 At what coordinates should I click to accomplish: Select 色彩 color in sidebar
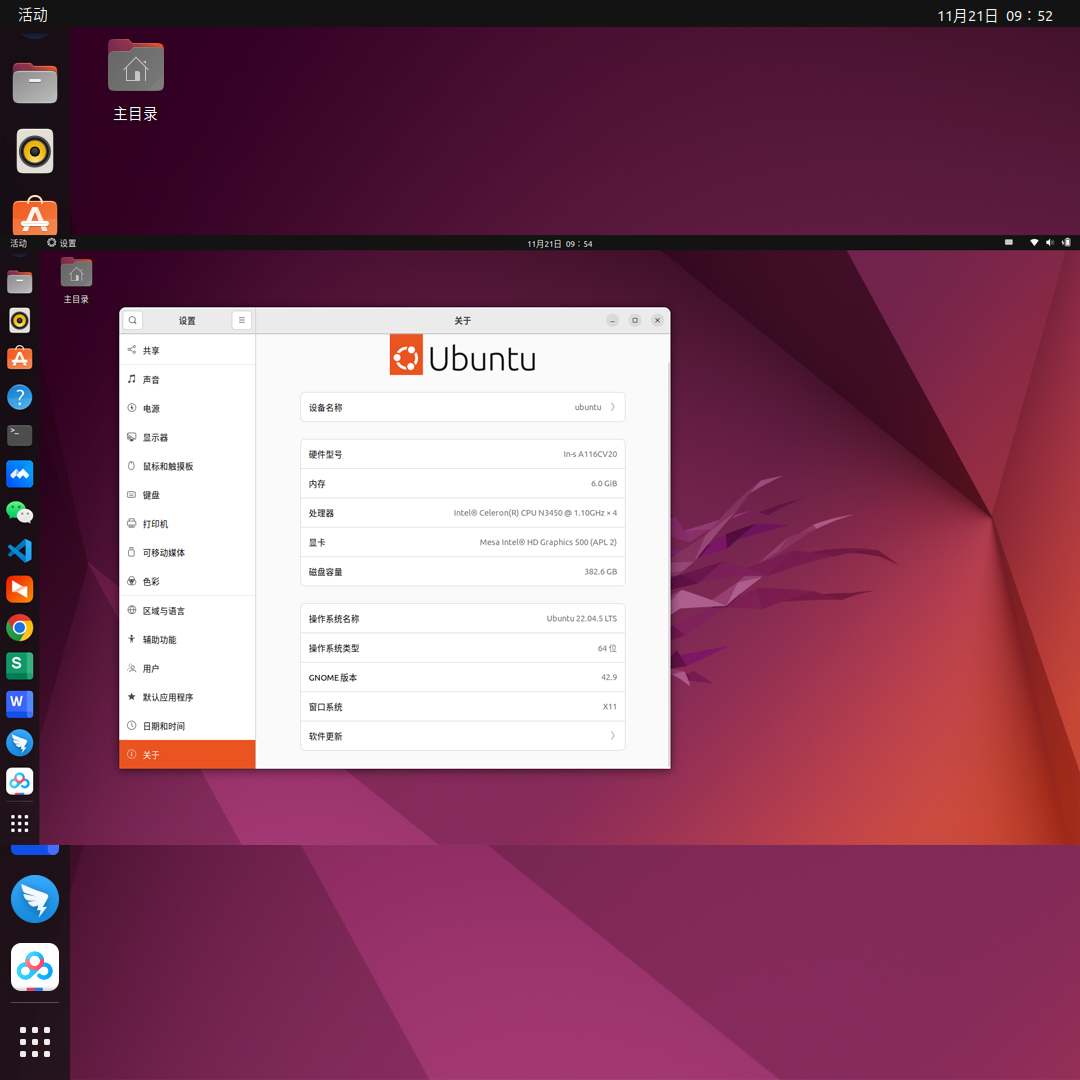(187, 581)
